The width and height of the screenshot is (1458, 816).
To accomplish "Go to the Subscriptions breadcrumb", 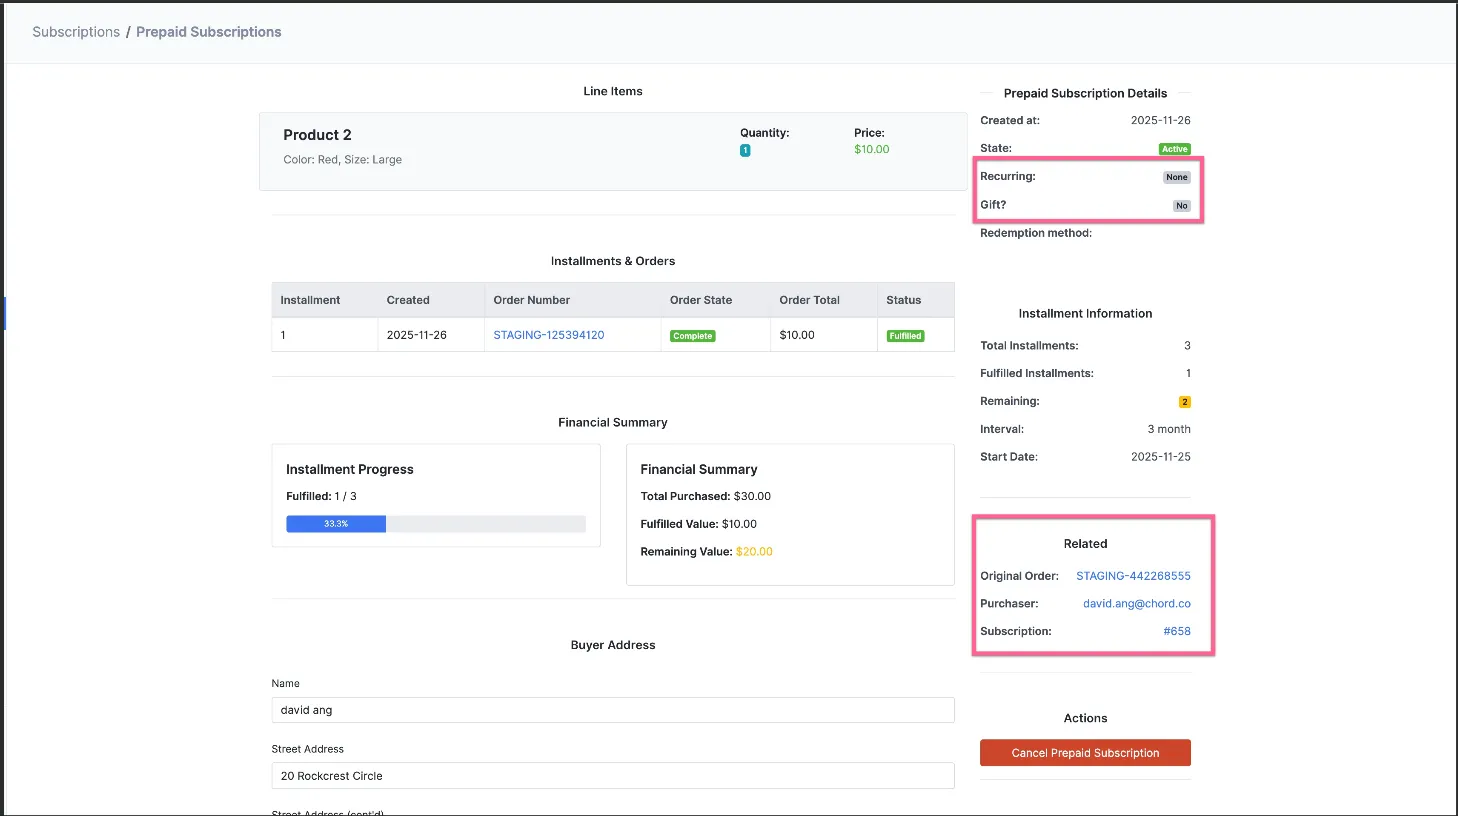I will pyautogui.click(x=76, y=32).
